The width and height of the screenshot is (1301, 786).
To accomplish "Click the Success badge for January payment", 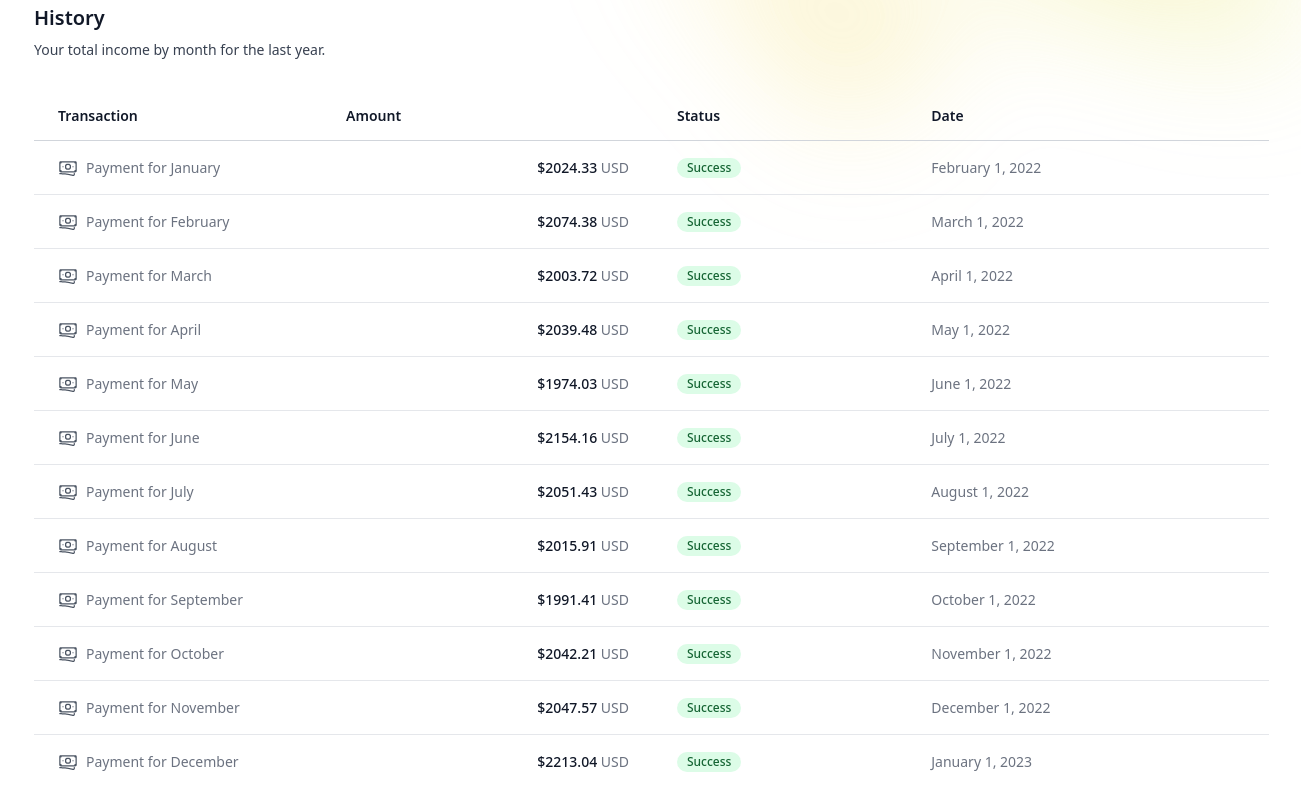I will click(x=709, y=168).
